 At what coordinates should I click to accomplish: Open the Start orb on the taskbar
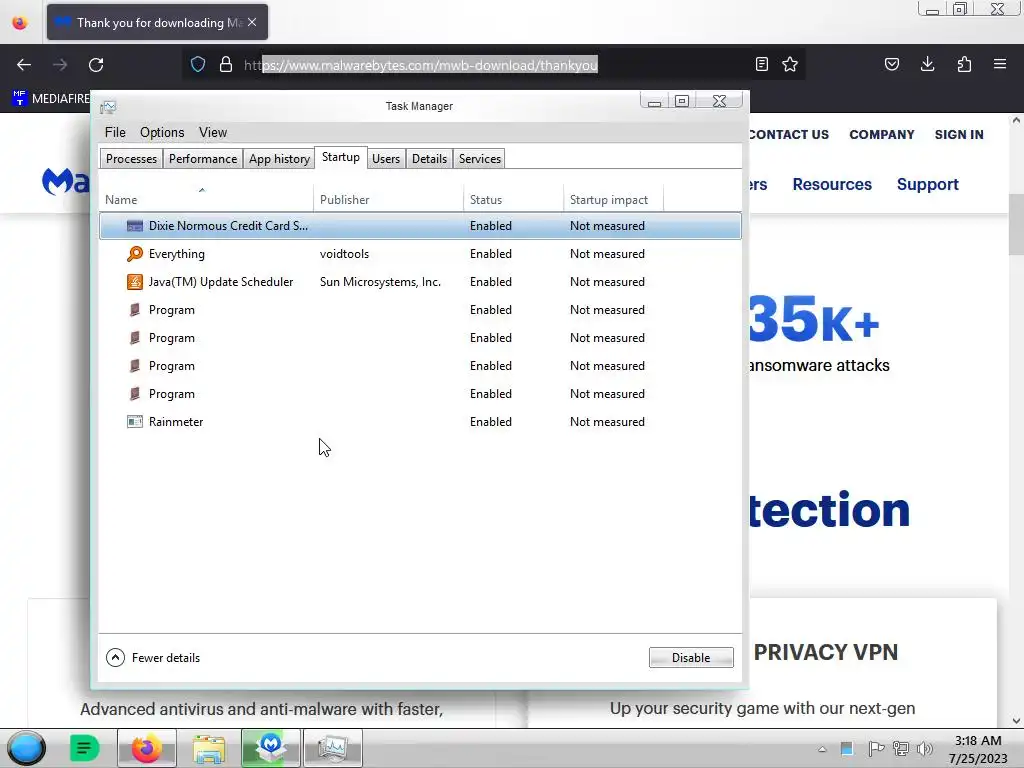(26, 748)
